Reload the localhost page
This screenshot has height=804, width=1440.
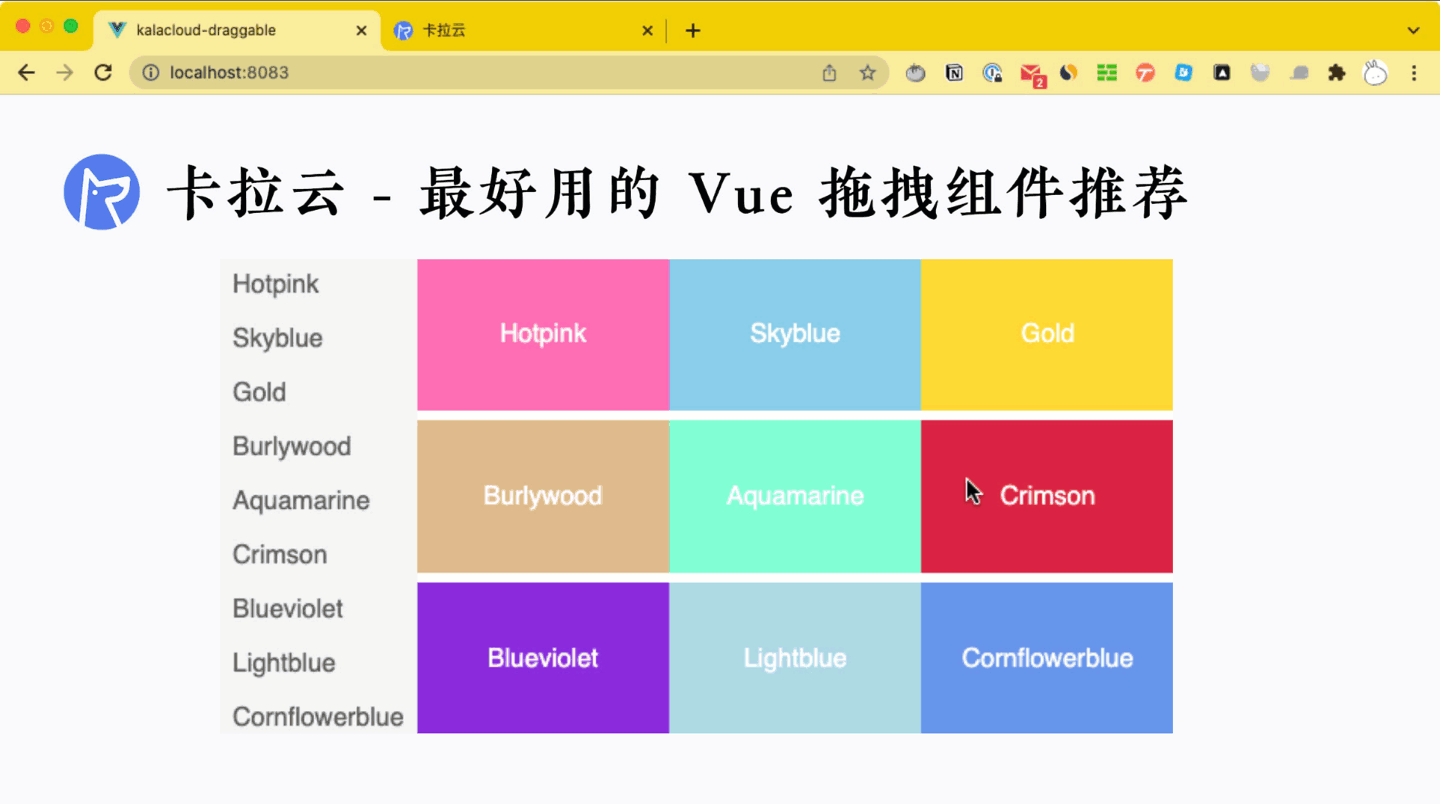point(103,72)
